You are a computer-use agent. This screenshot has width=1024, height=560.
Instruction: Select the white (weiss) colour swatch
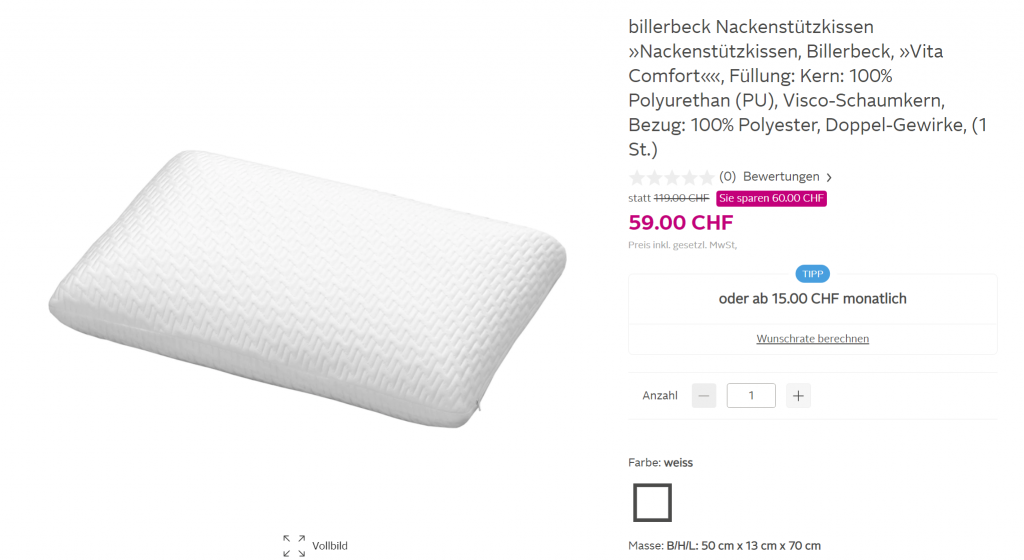pyautogui.click(x=652, y=502)
